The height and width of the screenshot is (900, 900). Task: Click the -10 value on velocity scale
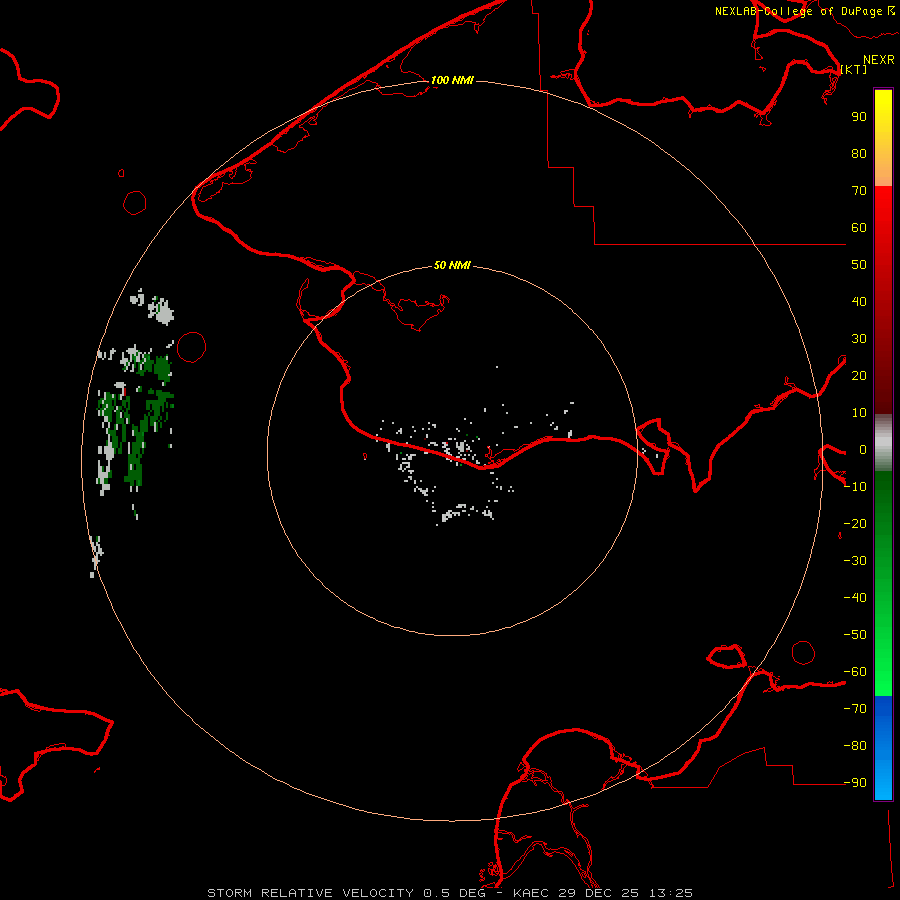[855, 487]
